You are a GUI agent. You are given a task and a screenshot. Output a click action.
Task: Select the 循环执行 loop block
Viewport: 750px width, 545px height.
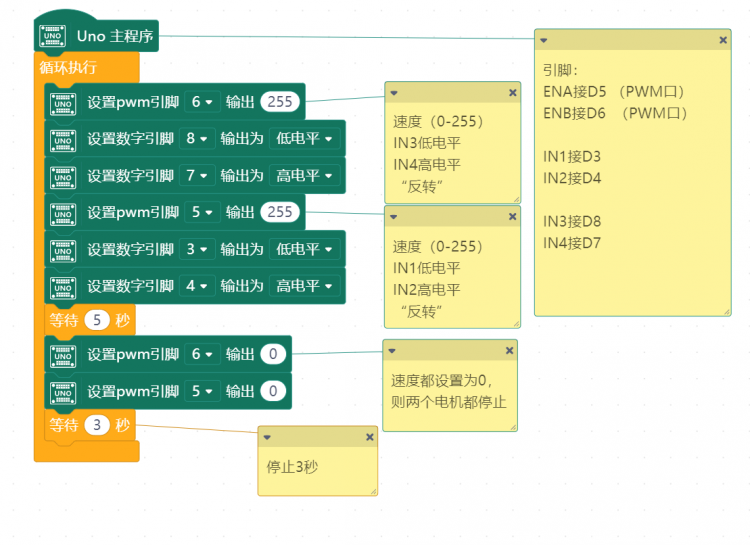pyautogui.click(x=68, y=67)
